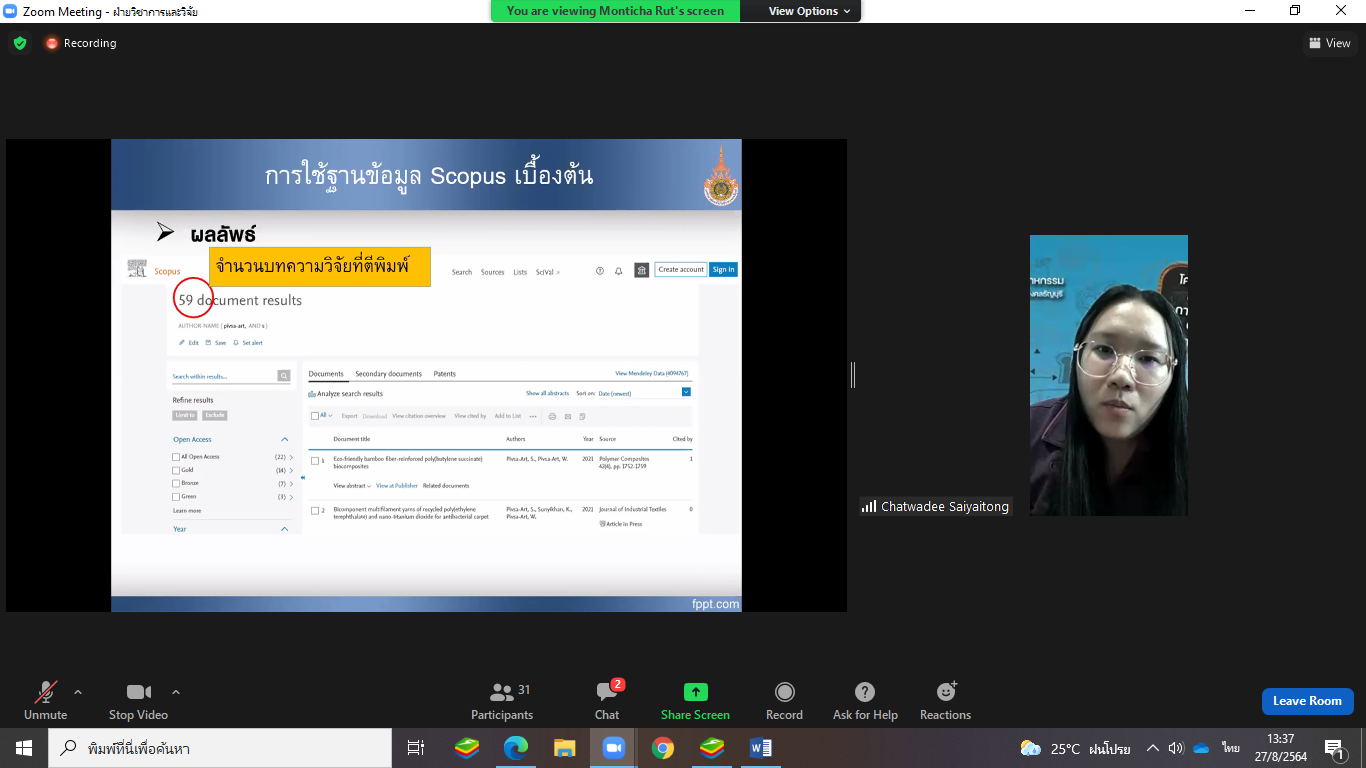
Task: Open video options arrow beside Stop Video
Action: click(176, 692)
